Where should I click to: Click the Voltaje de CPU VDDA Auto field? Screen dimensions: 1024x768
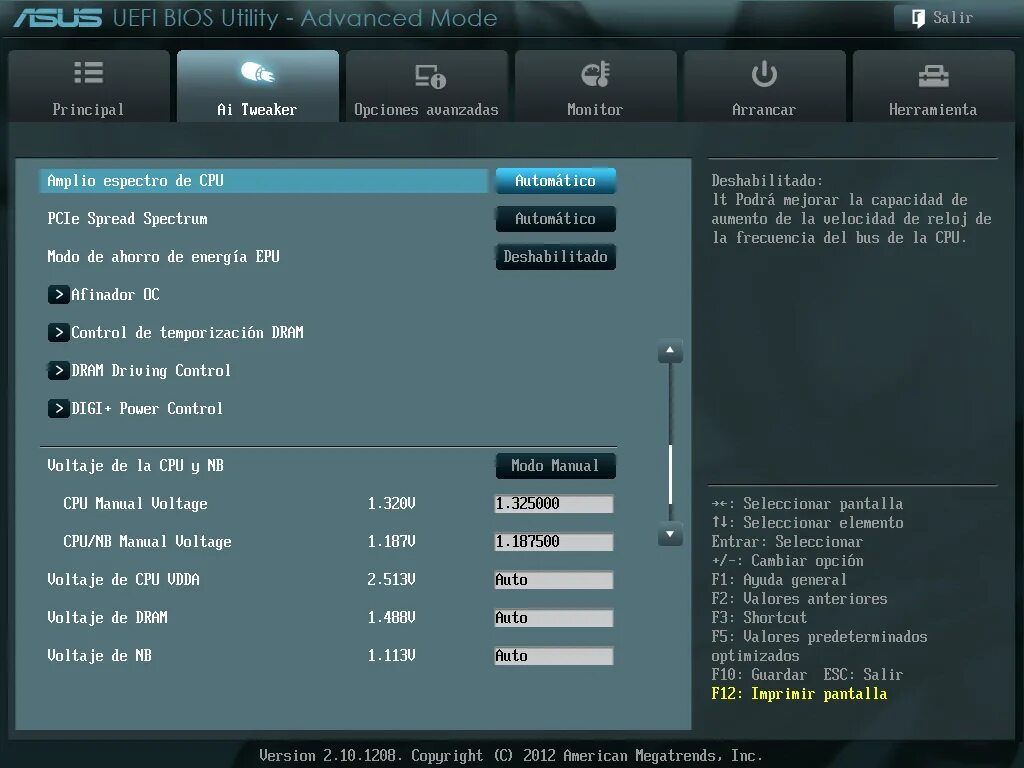554,579
